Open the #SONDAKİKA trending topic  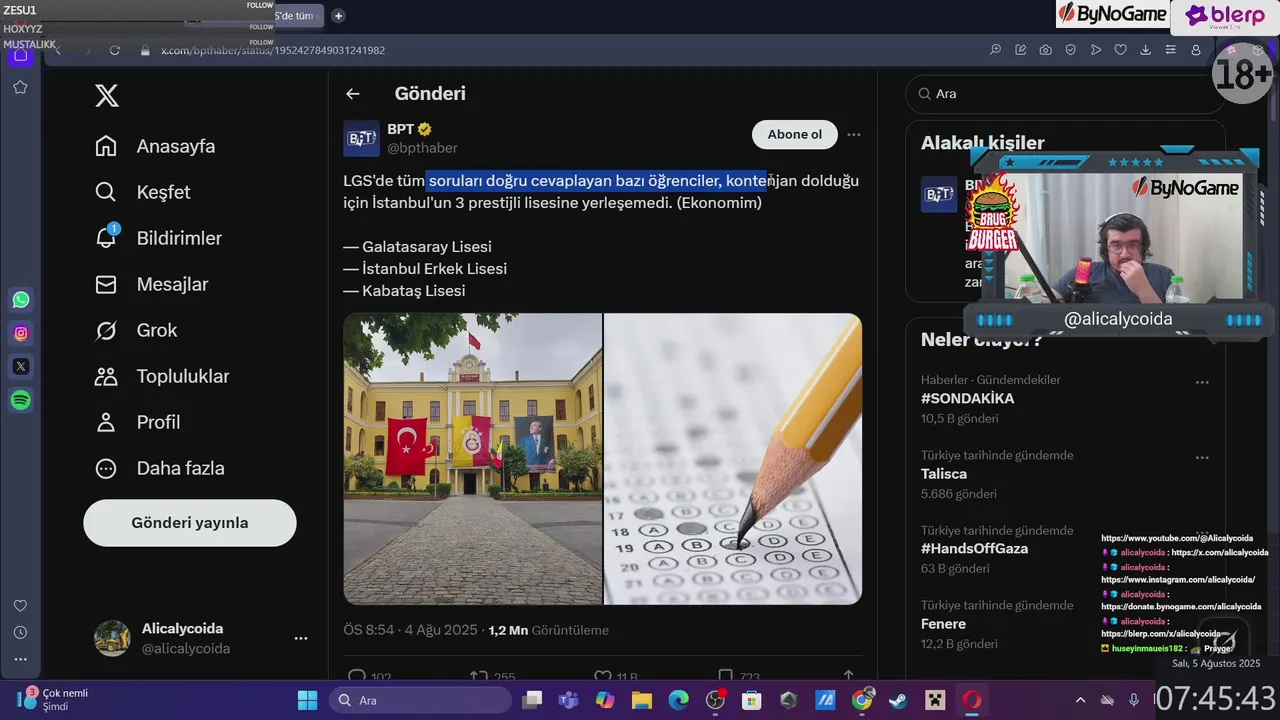[967, 398]
